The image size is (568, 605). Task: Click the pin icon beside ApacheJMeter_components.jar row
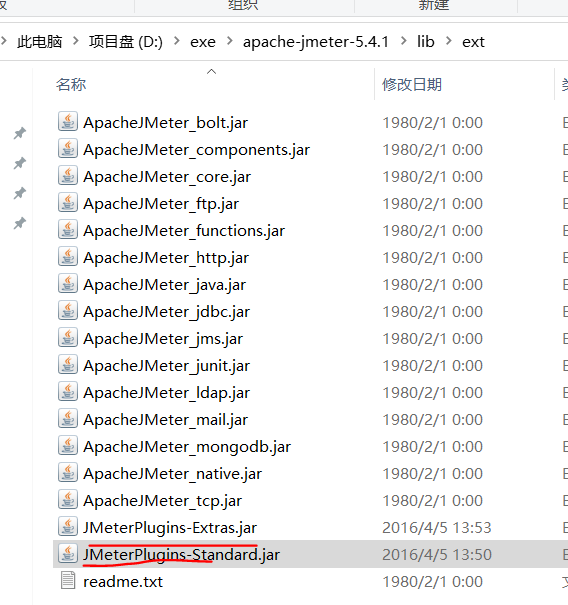pos(20,163)
